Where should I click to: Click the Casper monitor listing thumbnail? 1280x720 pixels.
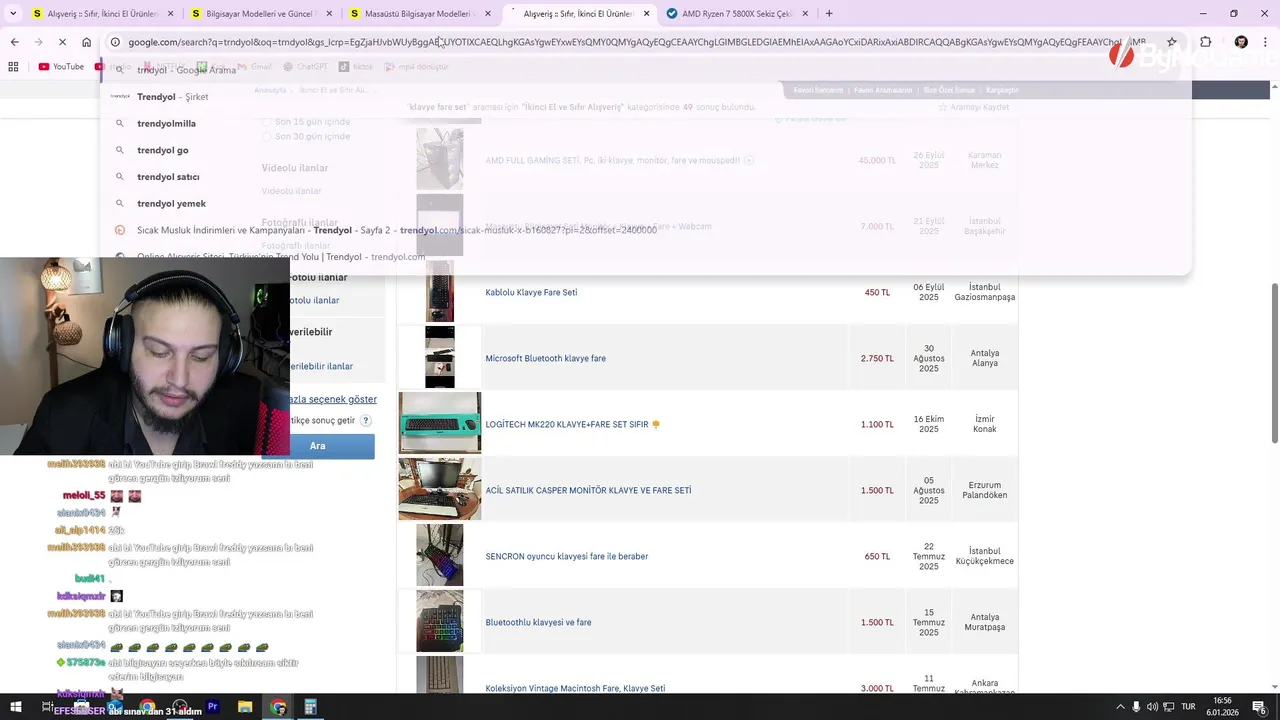(x=440, y=489)
